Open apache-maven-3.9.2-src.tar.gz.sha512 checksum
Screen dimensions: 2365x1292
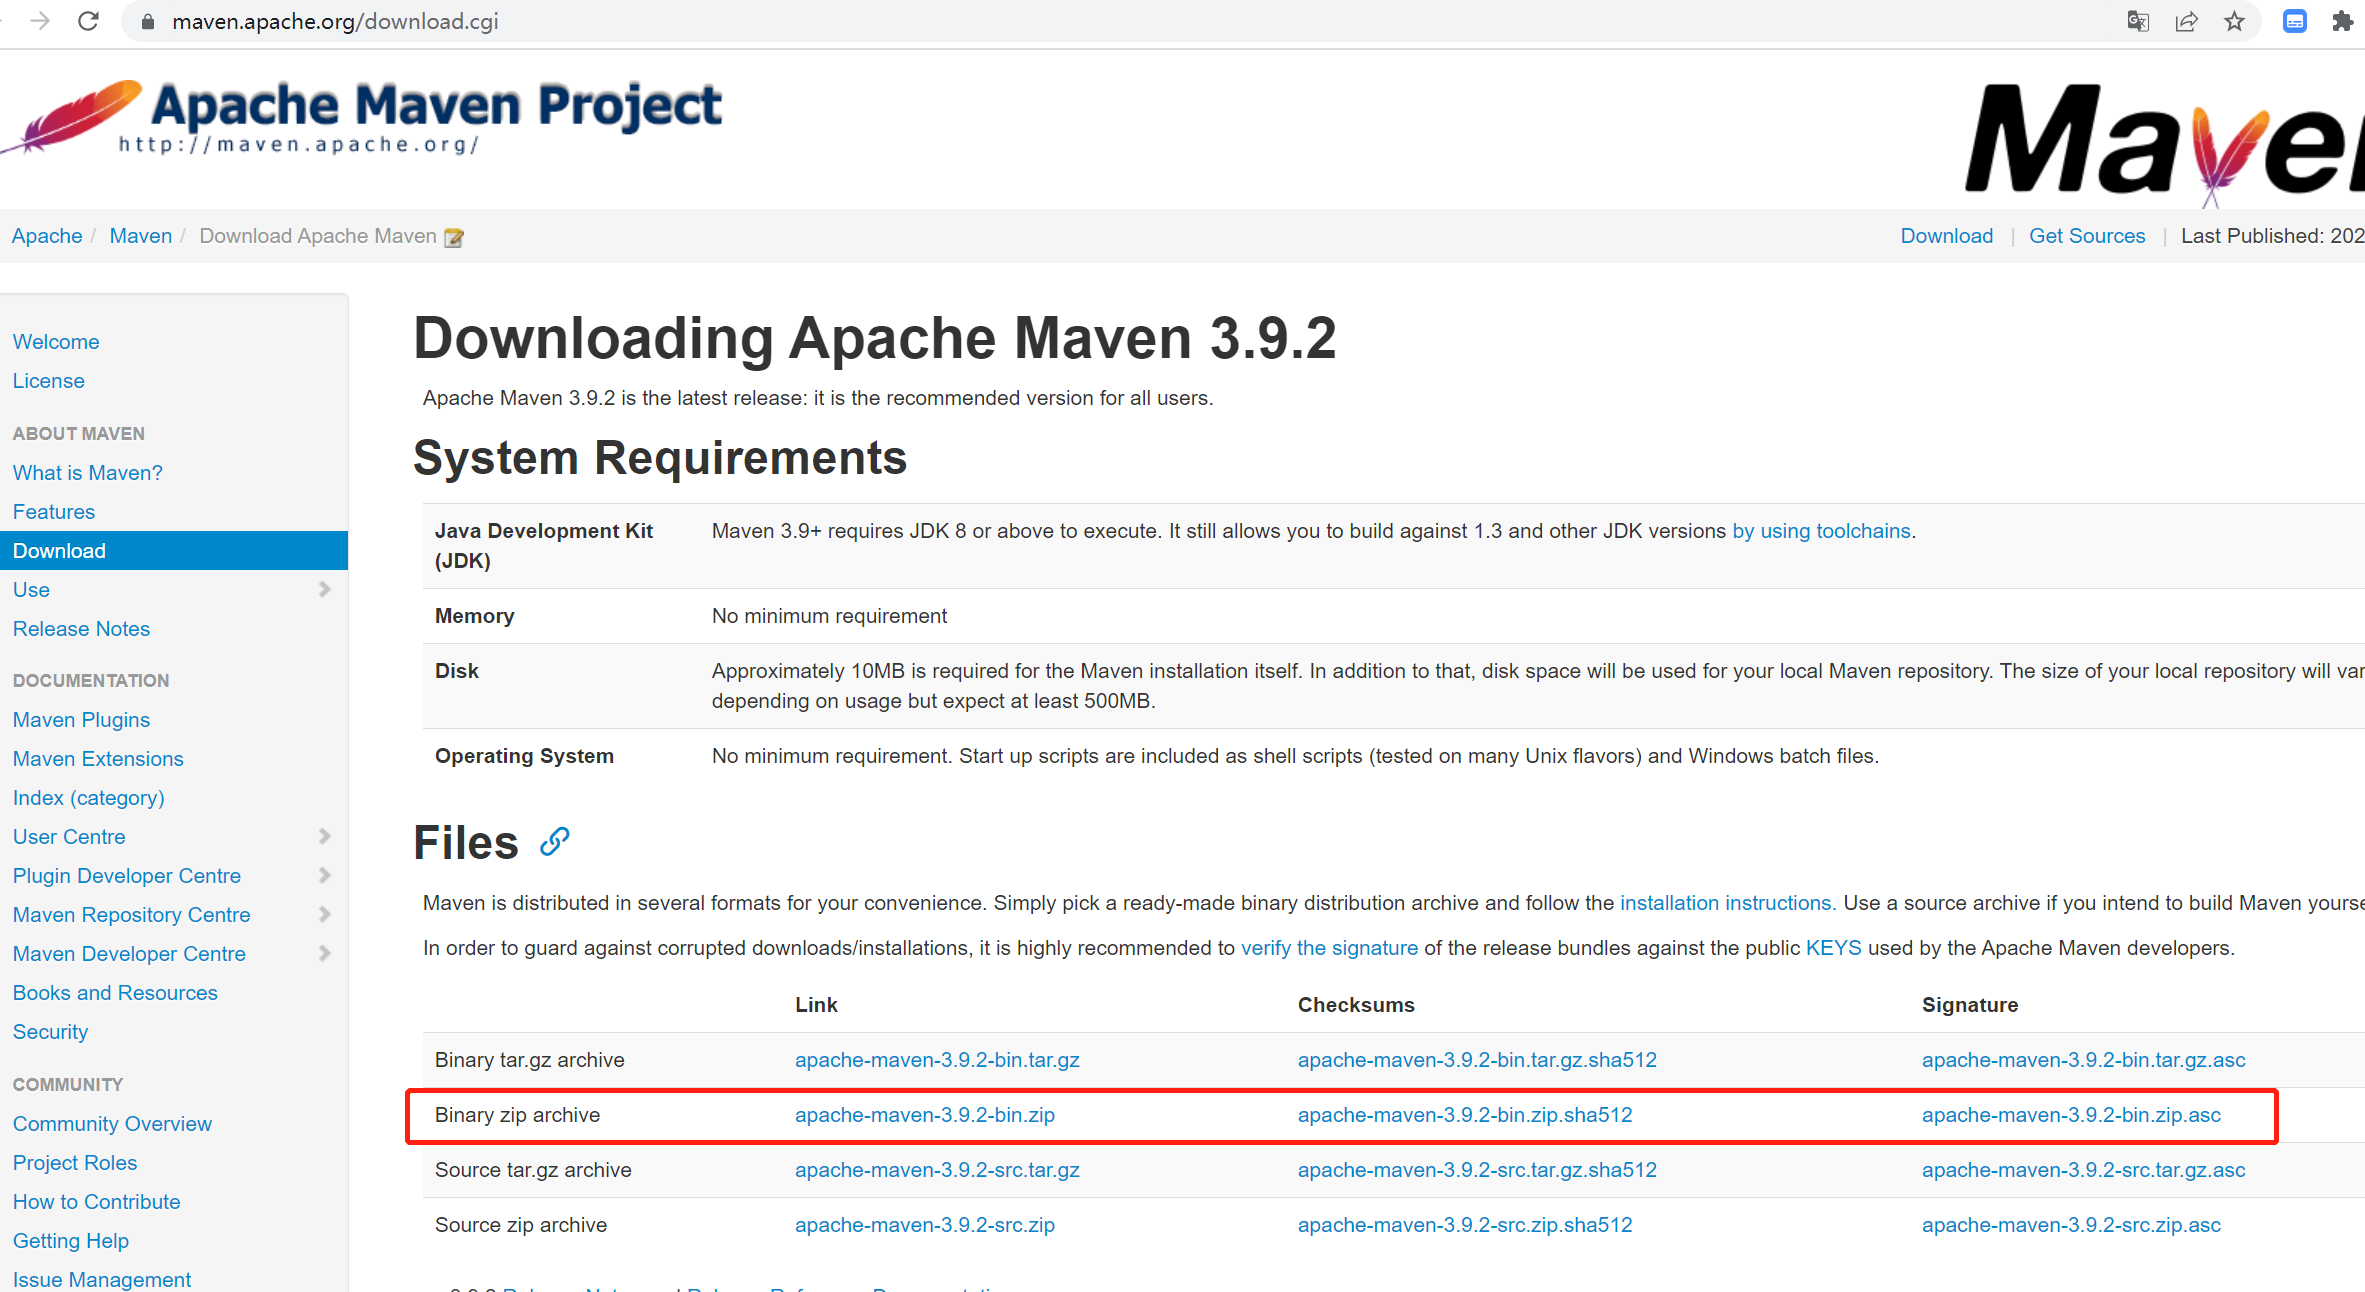pos(1478,1170)
